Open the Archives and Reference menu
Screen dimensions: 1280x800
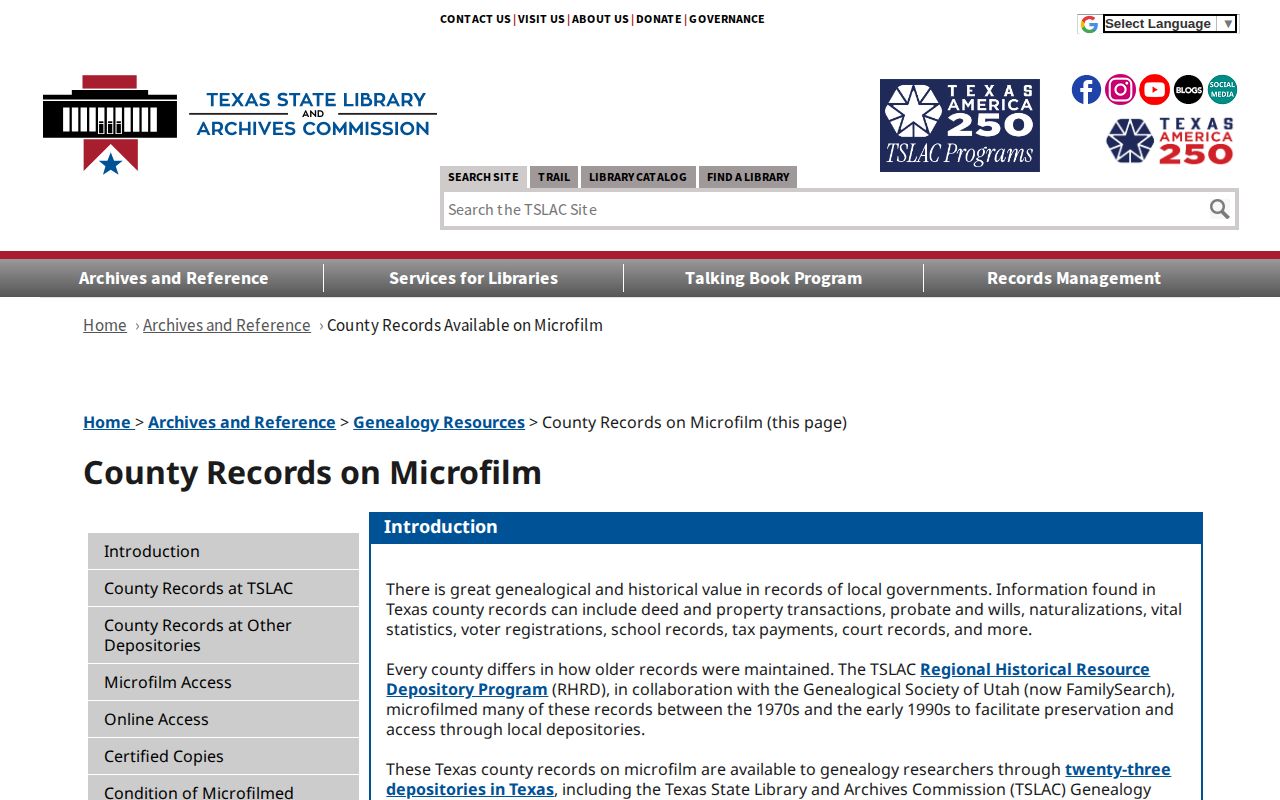click(x=174, y=278)
